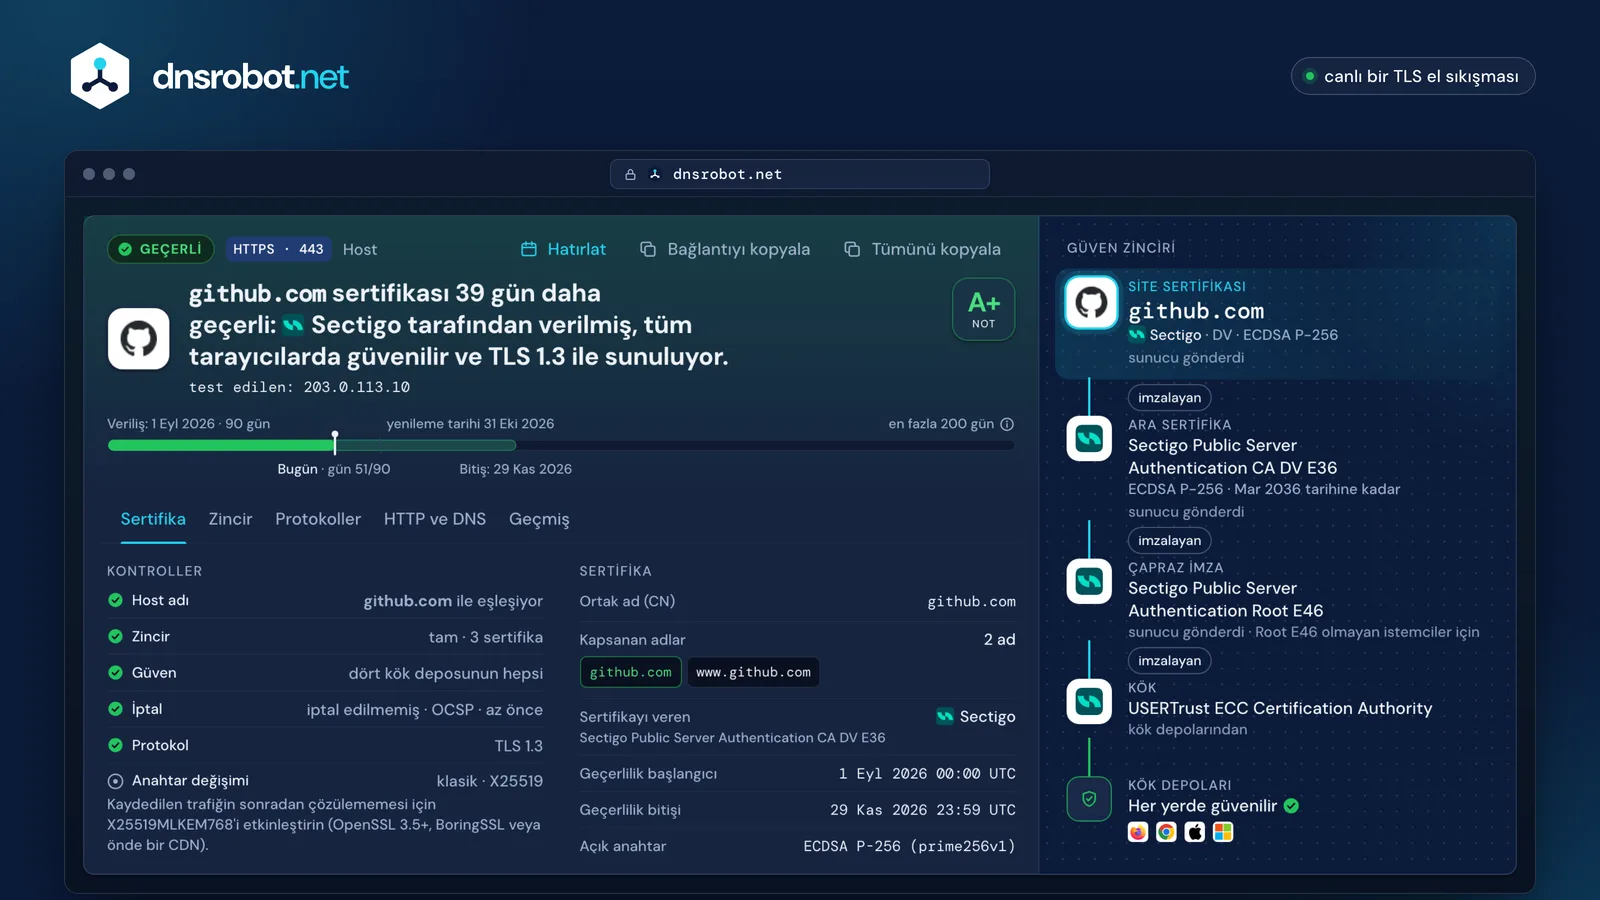Click the HTTPS · 443 badge
Viewport: 1600px width, 900px height.
pos(278,249)
